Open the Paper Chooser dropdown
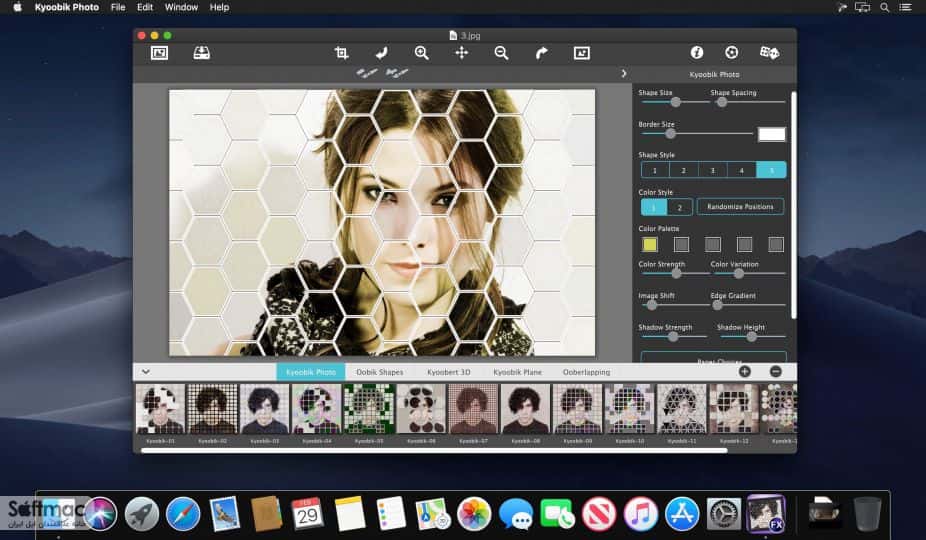Image resolution: width=926 pixels, height=540 pixels. pyautogui.click(x=713, y=358)
